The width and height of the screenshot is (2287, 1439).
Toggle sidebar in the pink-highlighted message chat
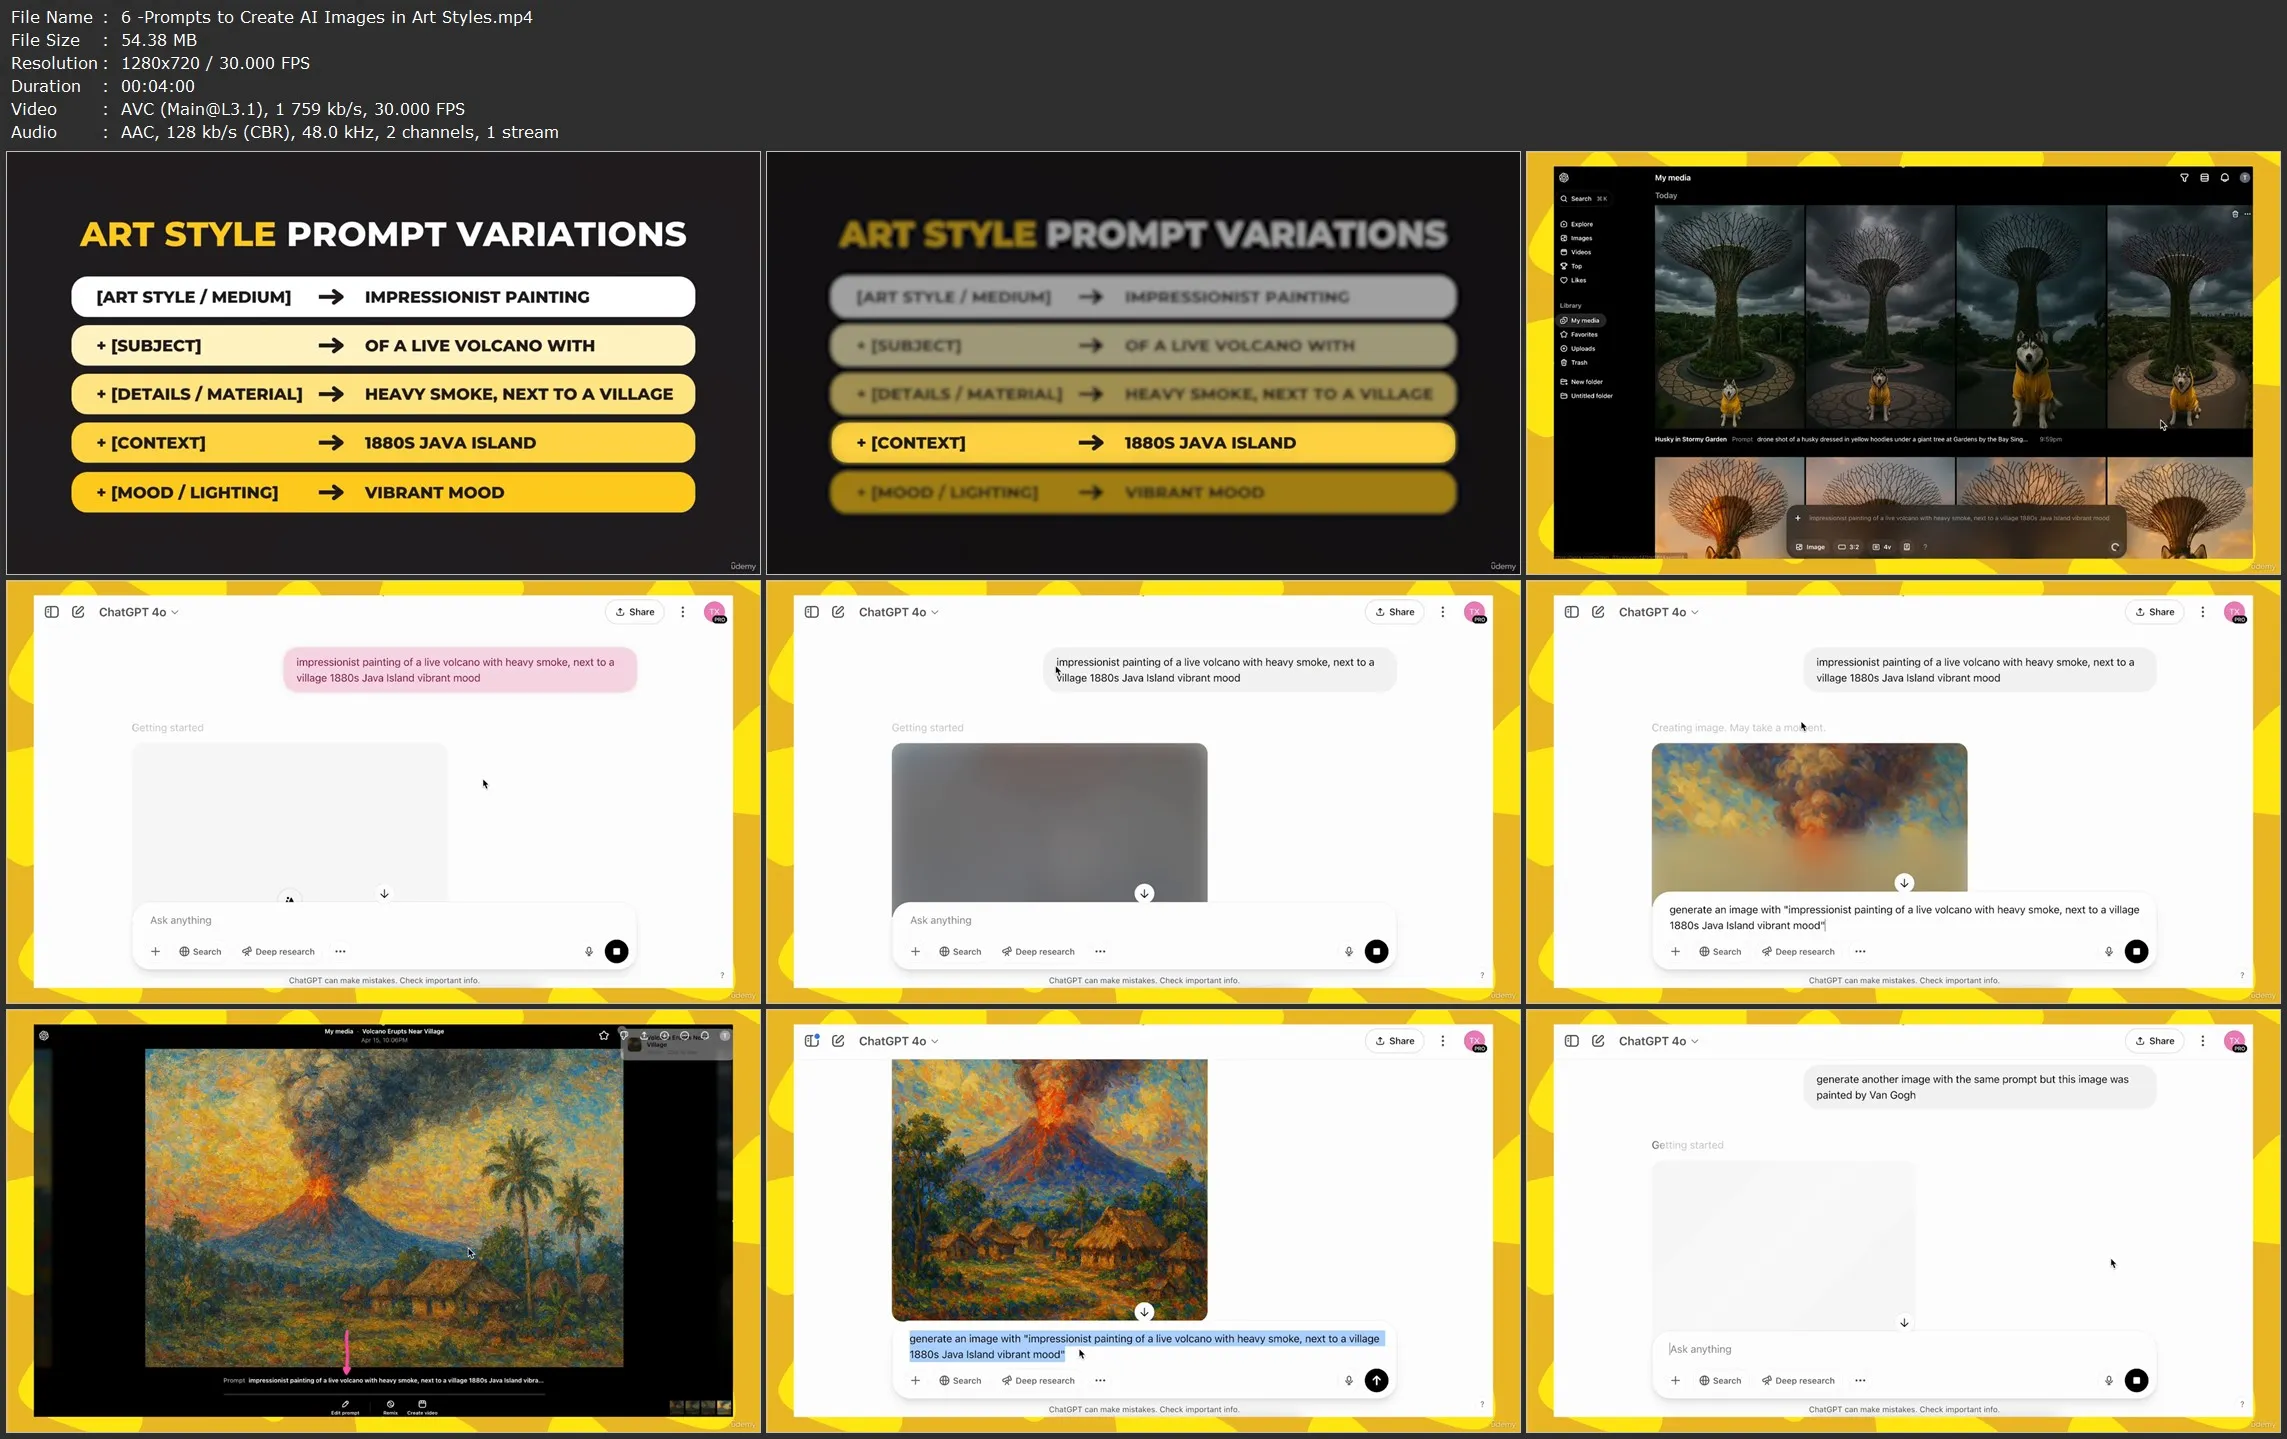pyautogui.click(x=52, y=612)
